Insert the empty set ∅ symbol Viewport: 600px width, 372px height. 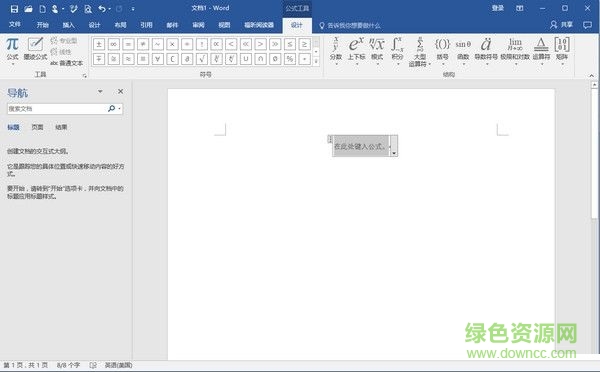click(x=275, y=59)
